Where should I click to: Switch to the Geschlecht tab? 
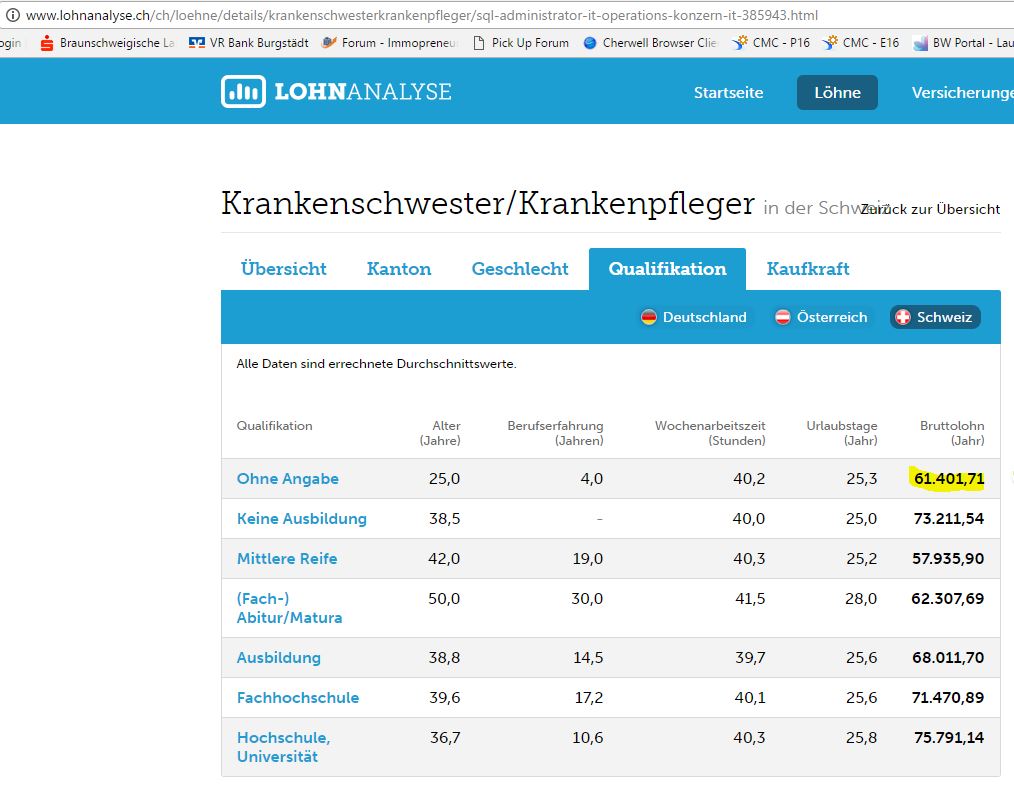tap(520, 268)
